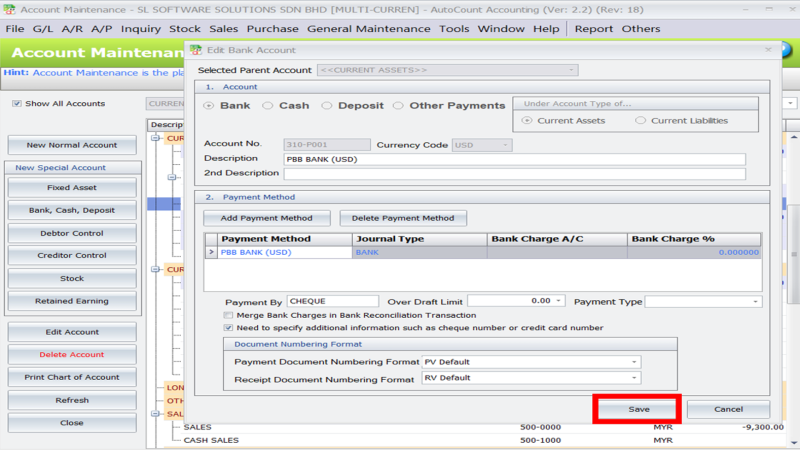Viewport: 800px width, 450px height.
Task: Open the G/L menu
Action: point(43,29)
